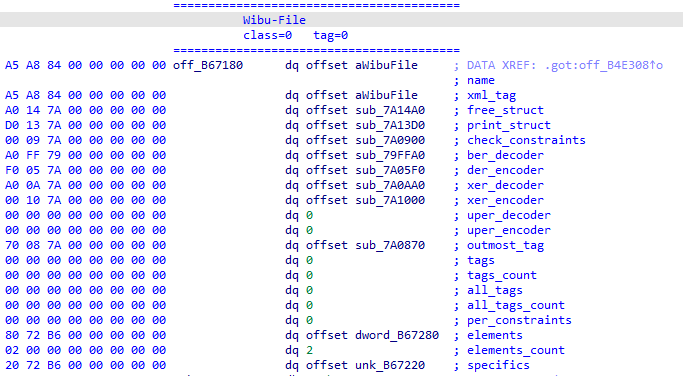
Task: Follow the .got:off_B4E308 data xref
Action: point(604,65)
